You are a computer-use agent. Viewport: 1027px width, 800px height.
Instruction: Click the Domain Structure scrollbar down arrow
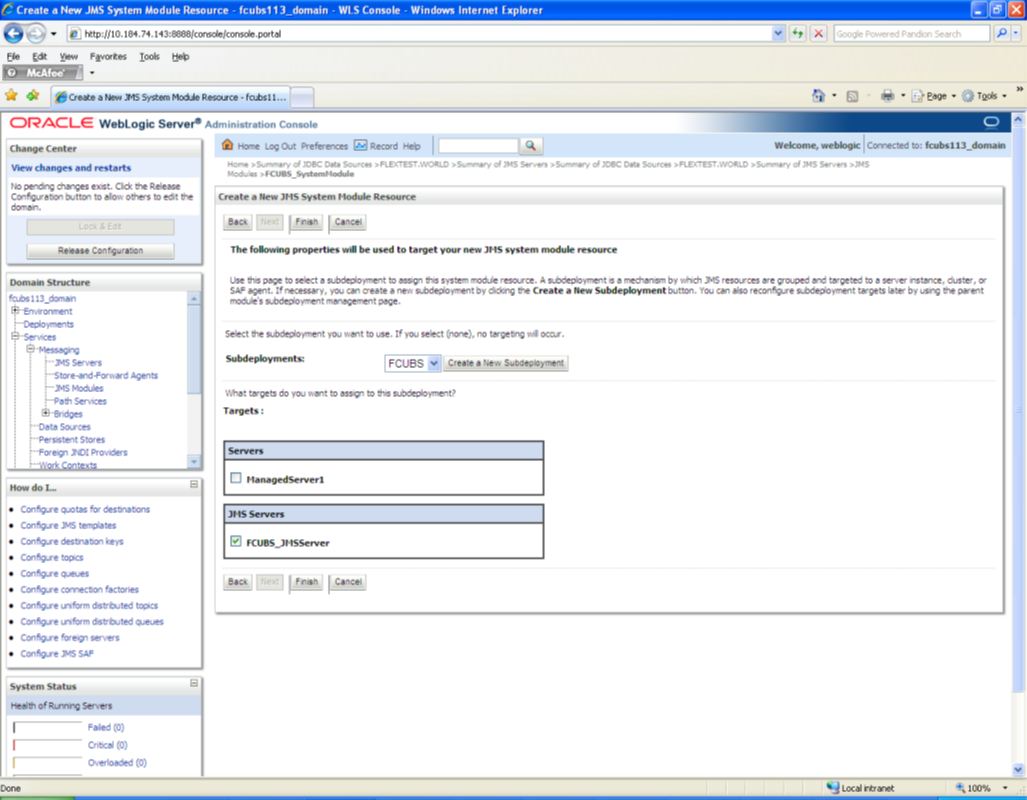194,462
